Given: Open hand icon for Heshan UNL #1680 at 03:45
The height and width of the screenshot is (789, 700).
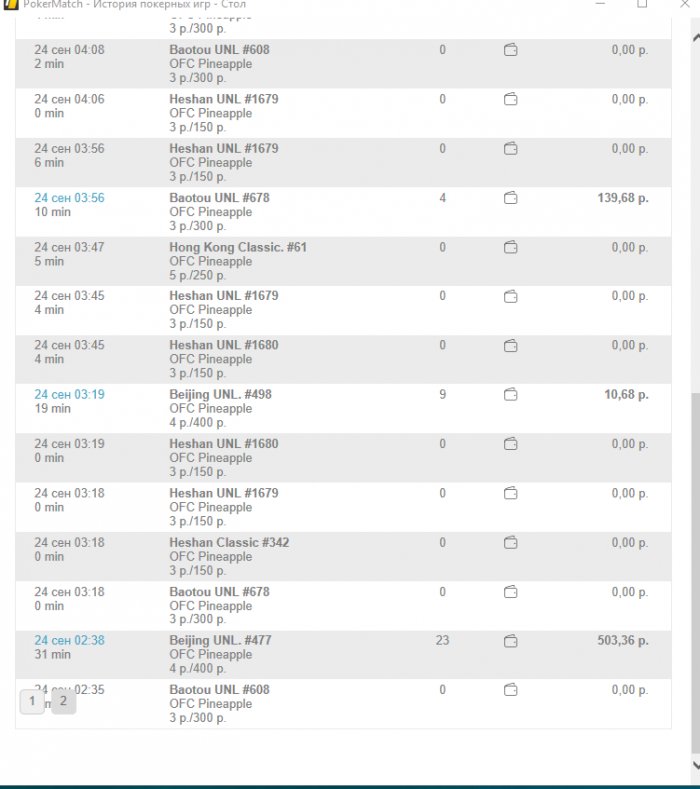Looking at the screenshot, I should [510, 345].
